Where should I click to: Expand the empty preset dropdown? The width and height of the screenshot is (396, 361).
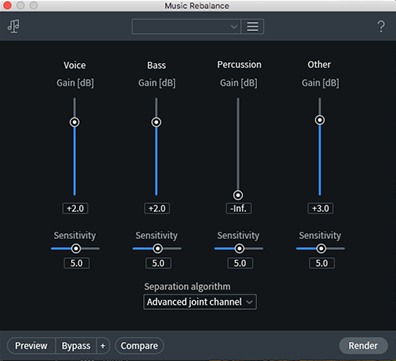pos(187,27)
